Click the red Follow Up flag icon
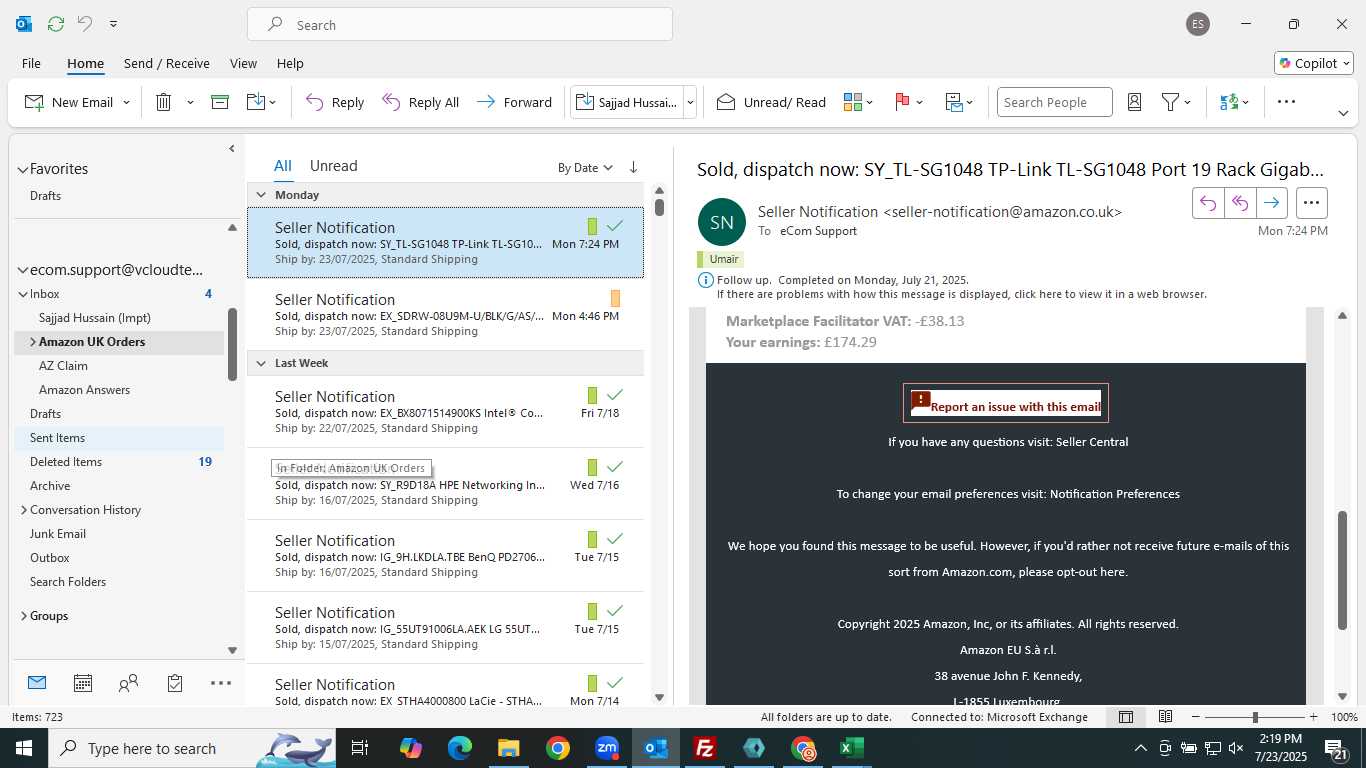The width and height of the screenshot is (1366, 768). pyautogui.click(x=902, y=102)
